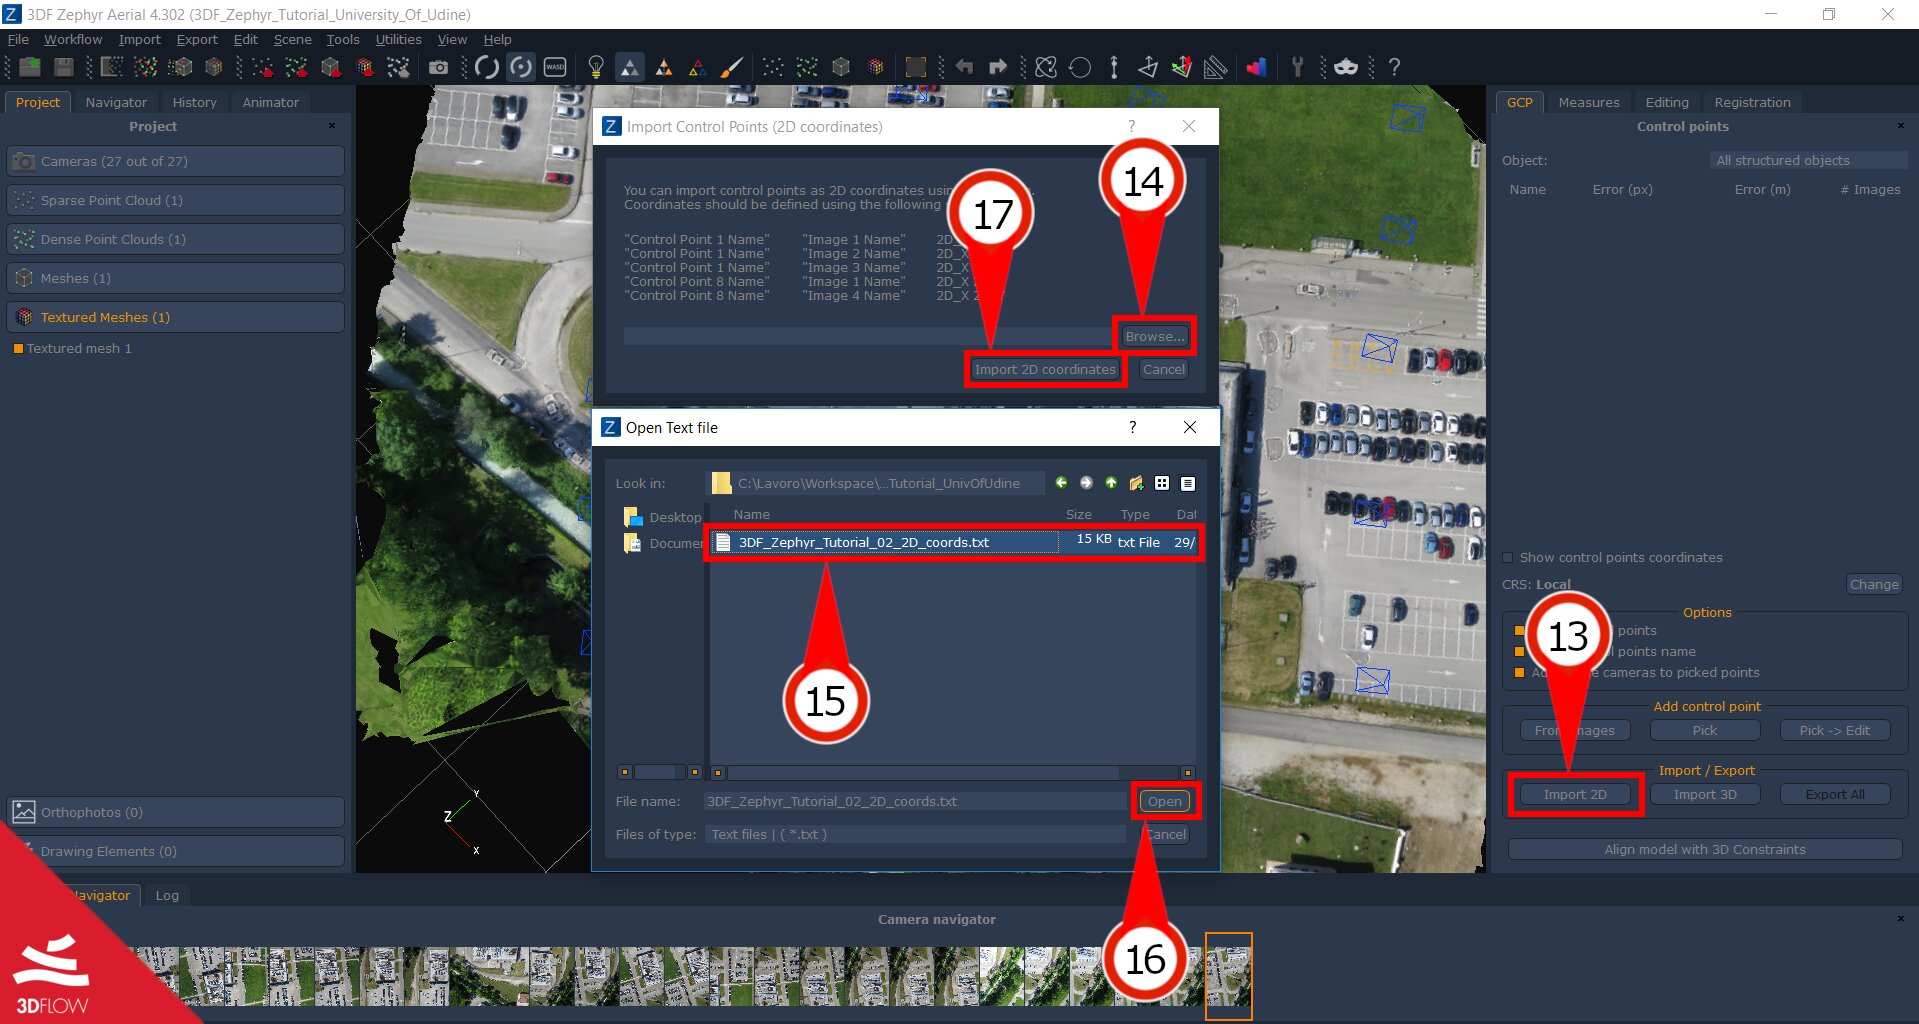1919x1024 pixels.
Task: Click the white triangles camera display icon
Action: 630,67
